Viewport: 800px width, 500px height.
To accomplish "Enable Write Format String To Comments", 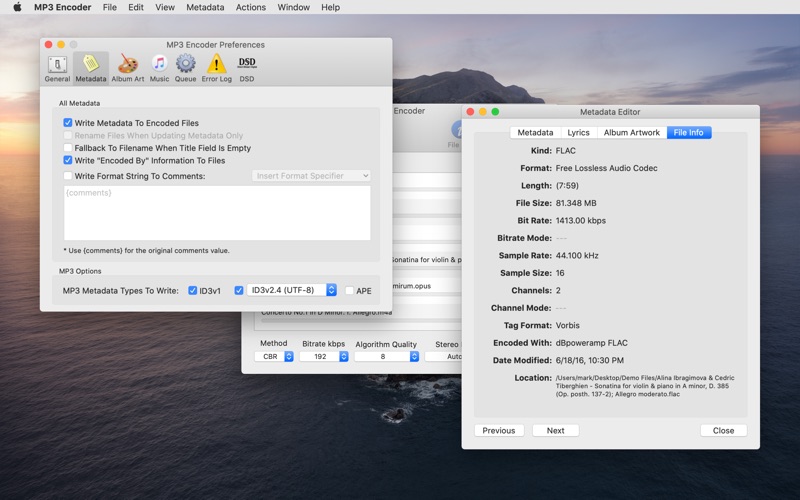I will (68, 176).
